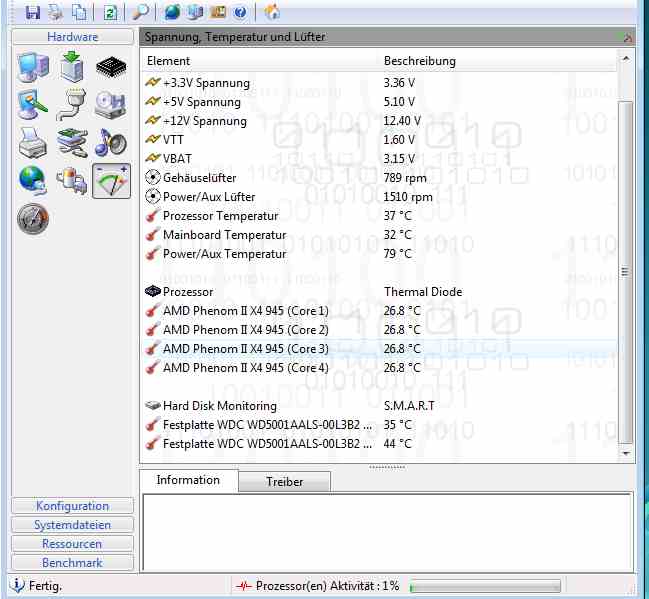
Task: Sort by the Element column header
Action: pos(260,61)
